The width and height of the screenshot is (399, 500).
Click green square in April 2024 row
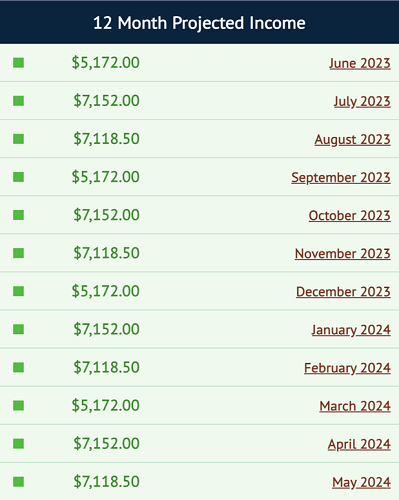click(x=18, y=443)
